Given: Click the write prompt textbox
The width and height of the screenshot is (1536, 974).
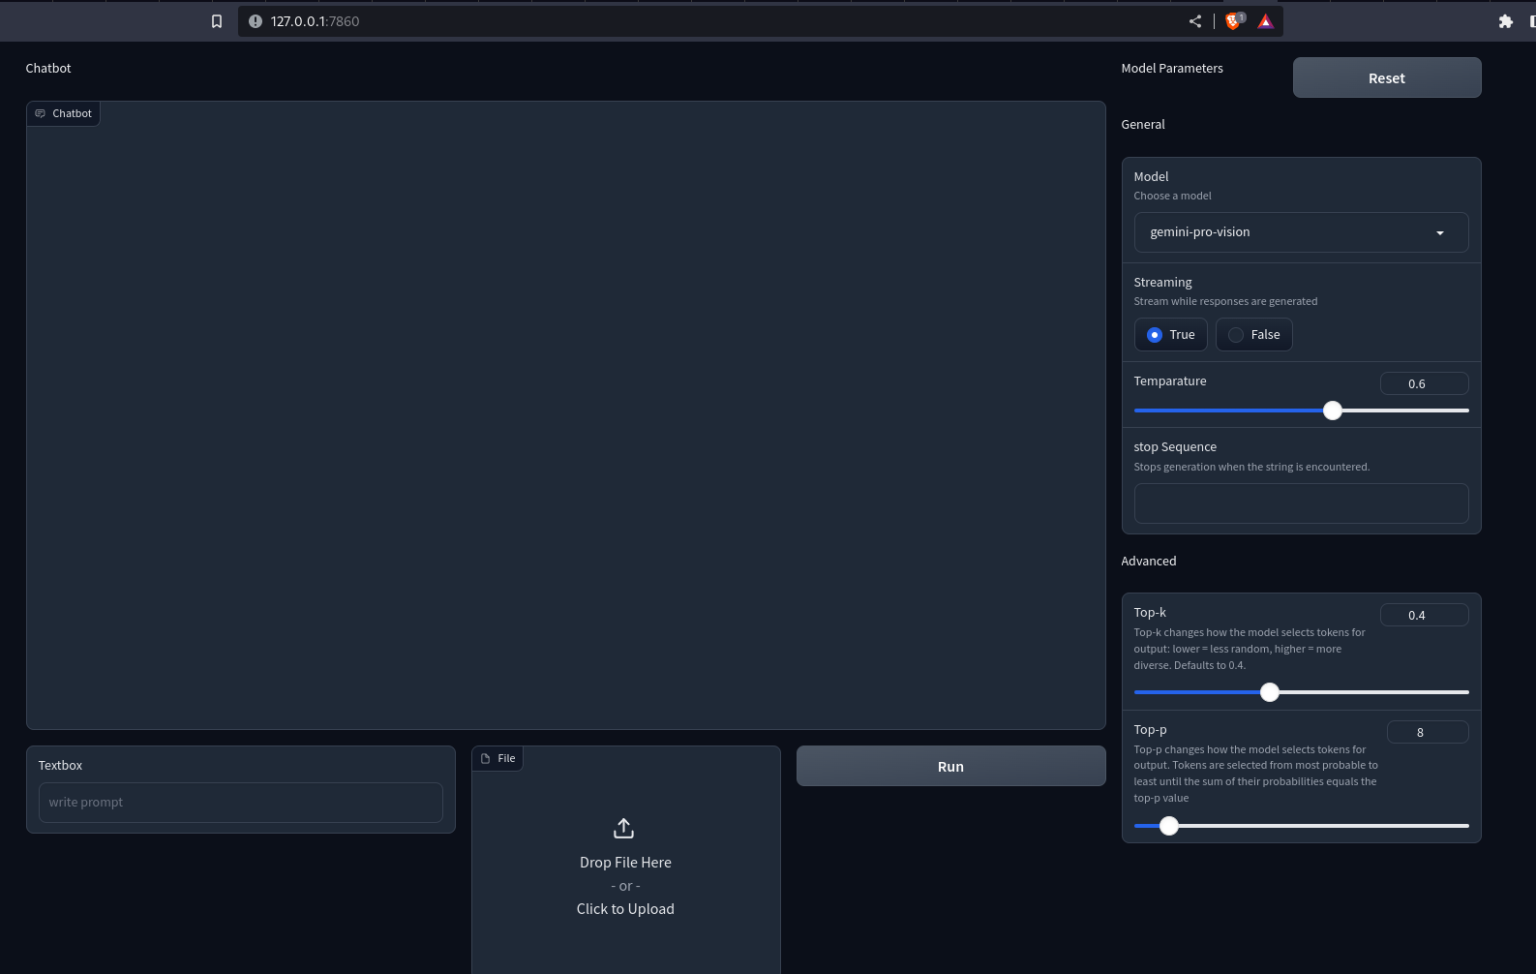Looking at the screenshot, I should pyautogui.click(x=240, y=802).
